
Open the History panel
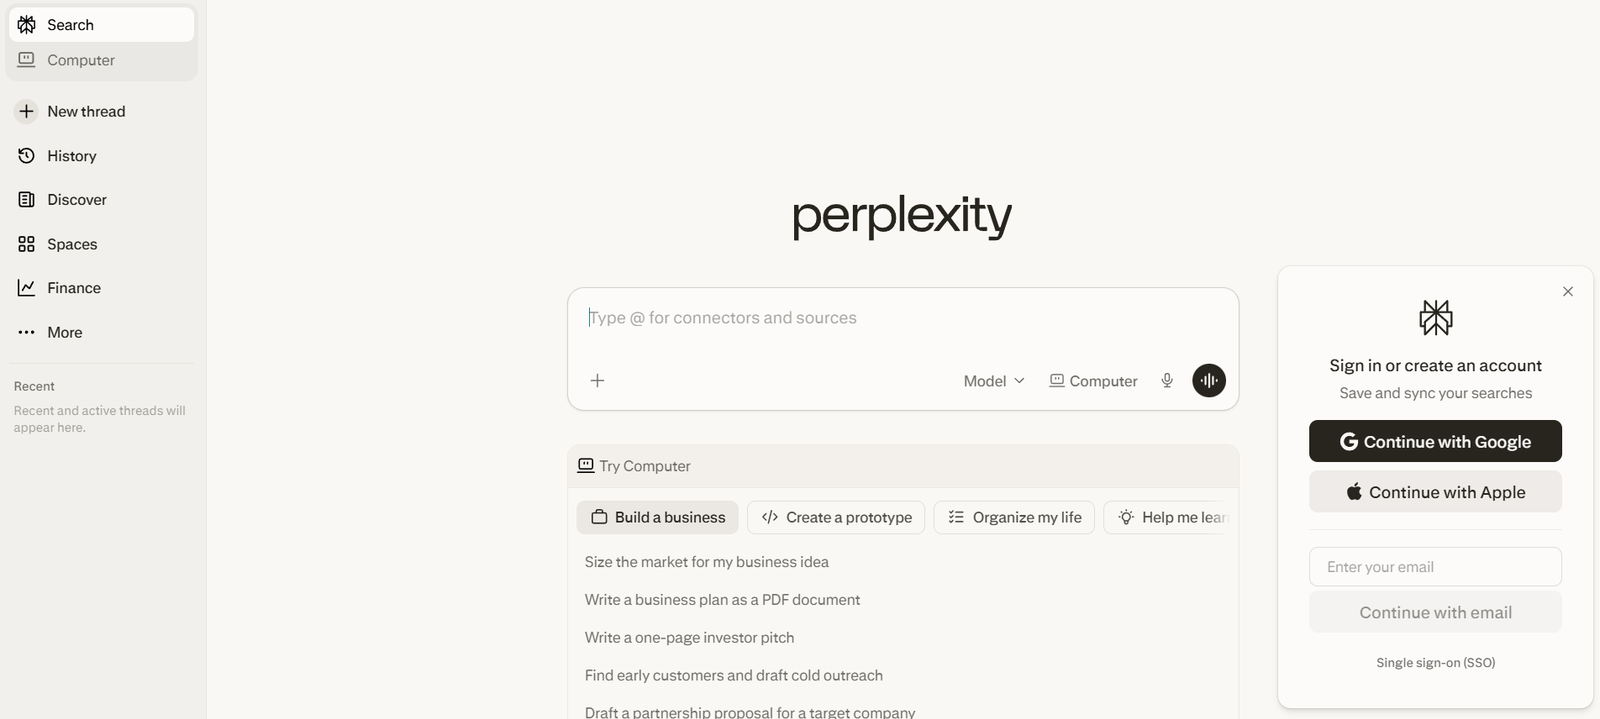(71, 155)
